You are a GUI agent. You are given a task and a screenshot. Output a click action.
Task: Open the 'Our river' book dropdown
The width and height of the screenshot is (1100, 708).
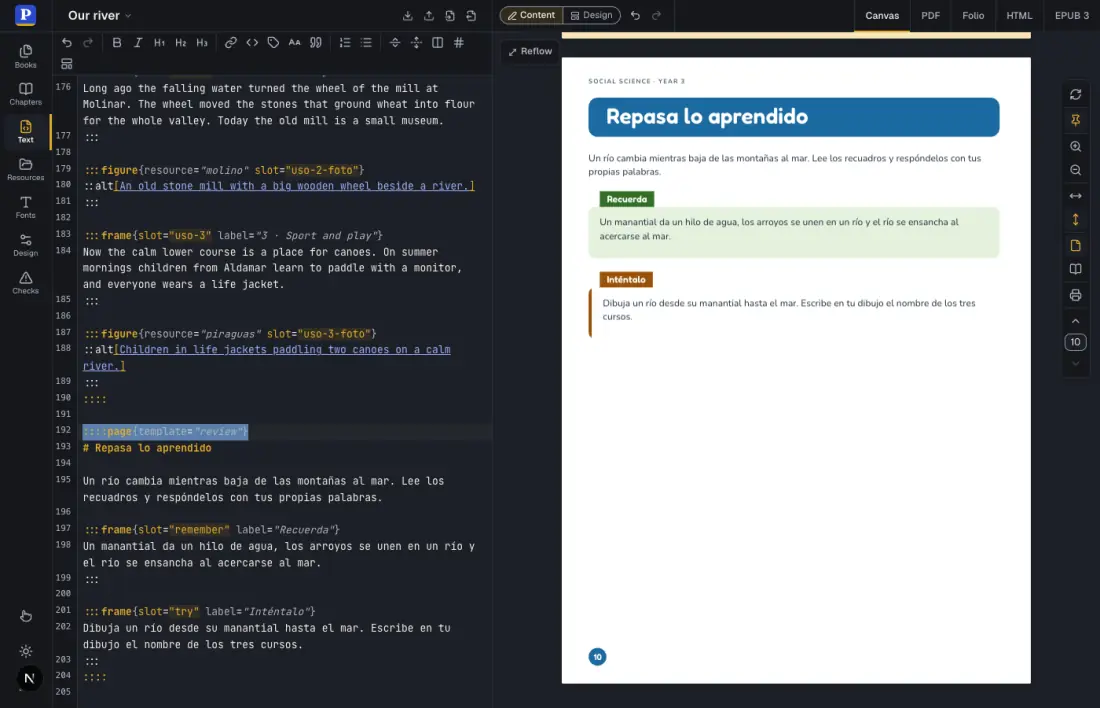point(100,15)
